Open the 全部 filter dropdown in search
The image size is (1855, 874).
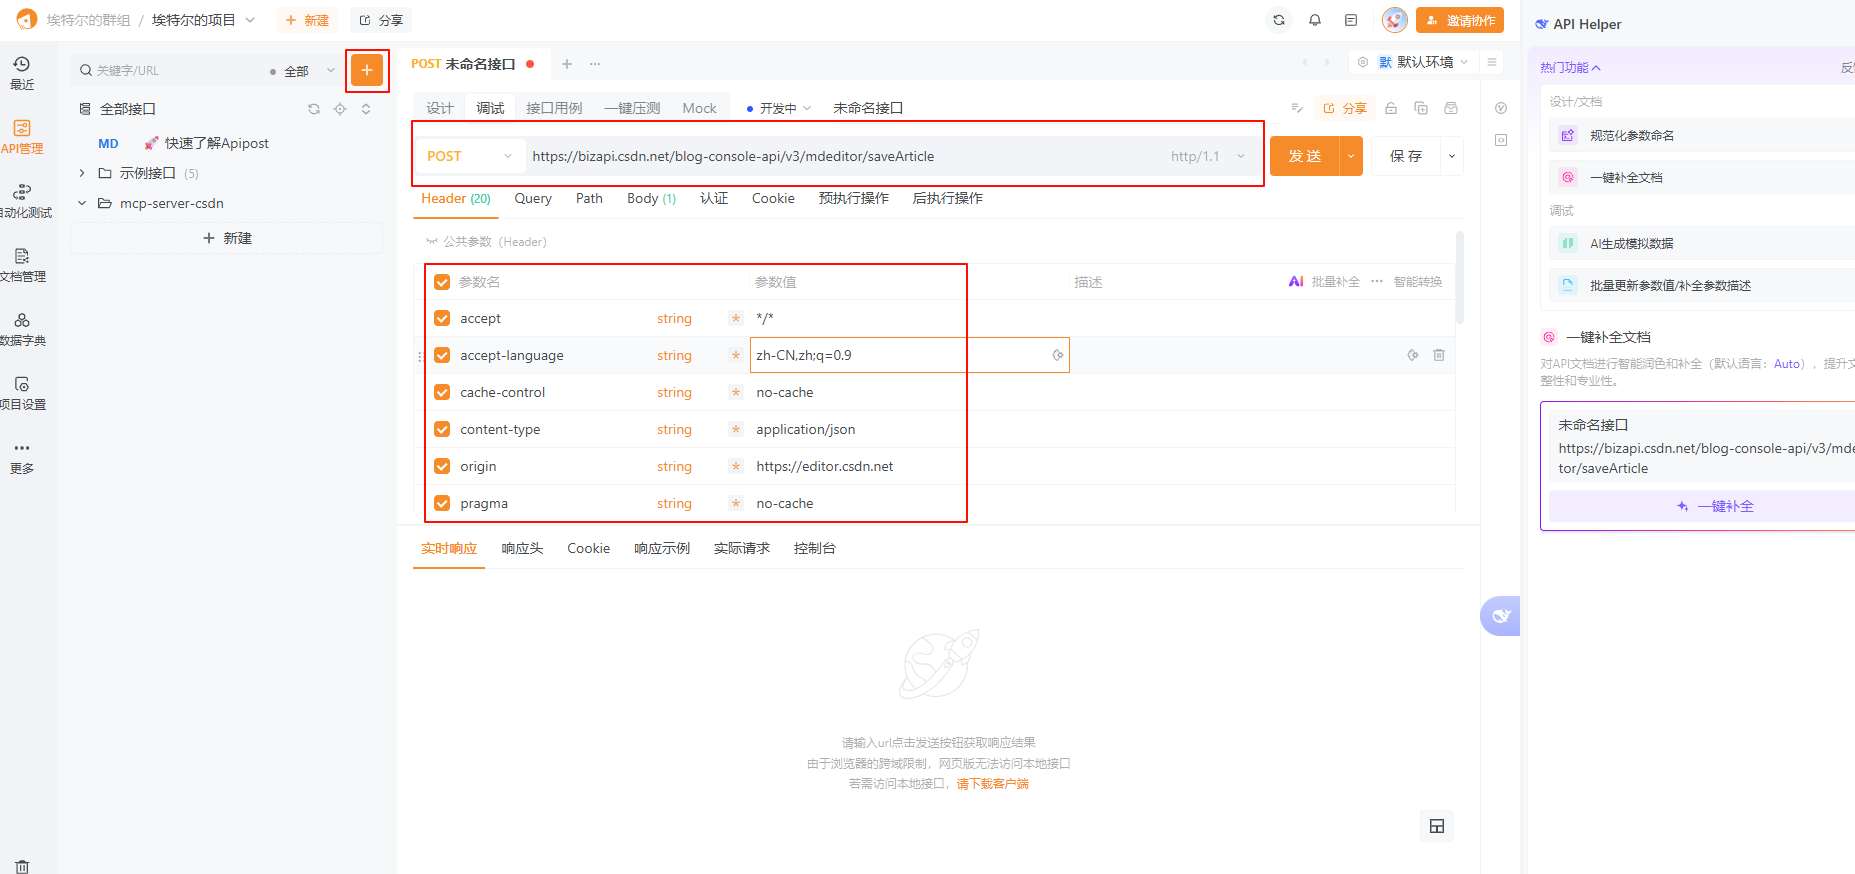303,71
